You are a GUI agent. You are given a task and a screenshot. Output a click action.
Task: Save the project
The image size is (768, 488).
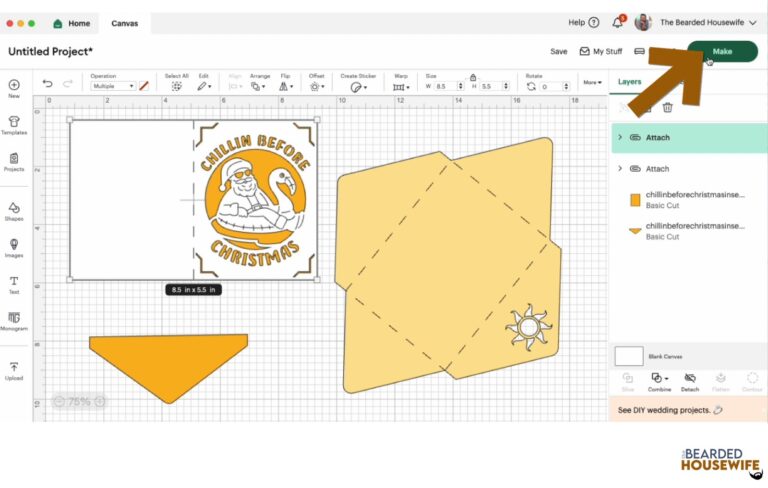pyautogui.click(x=558, y=51)
